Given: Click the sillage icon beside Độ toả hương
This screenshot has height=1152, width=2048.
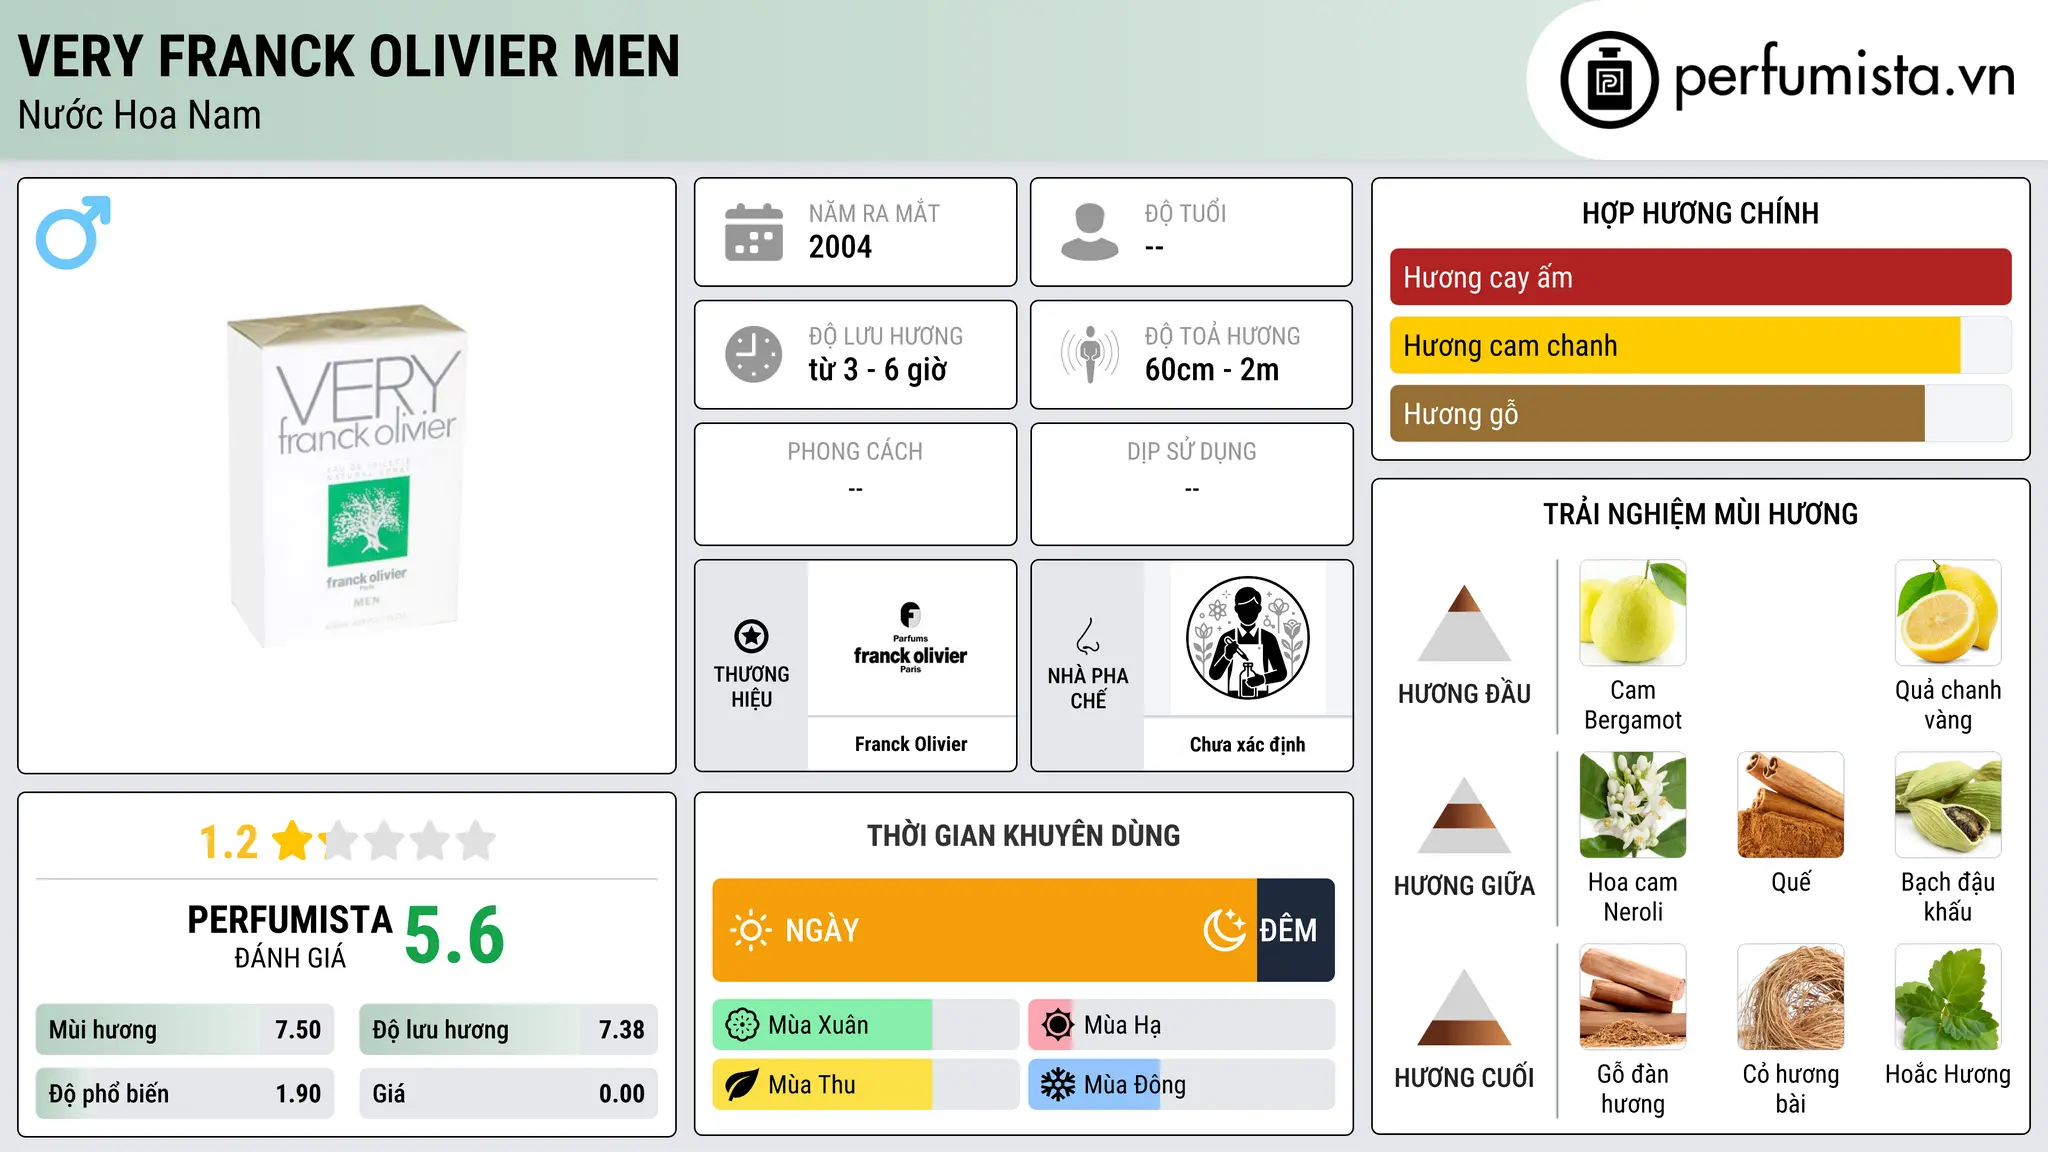Looking at the screenshot, I should click(x=1090, y=354).
